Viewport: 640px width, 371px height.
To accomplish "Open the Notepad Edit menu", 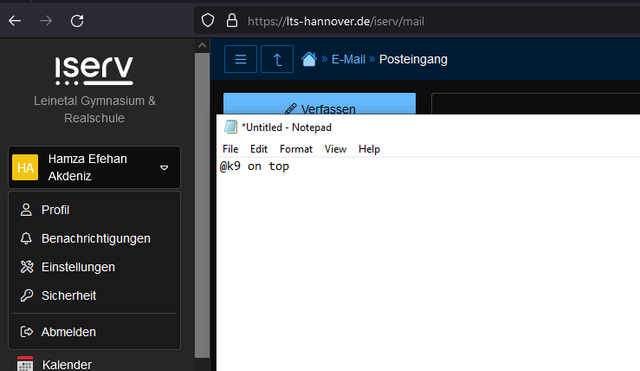I will (259, 149).
